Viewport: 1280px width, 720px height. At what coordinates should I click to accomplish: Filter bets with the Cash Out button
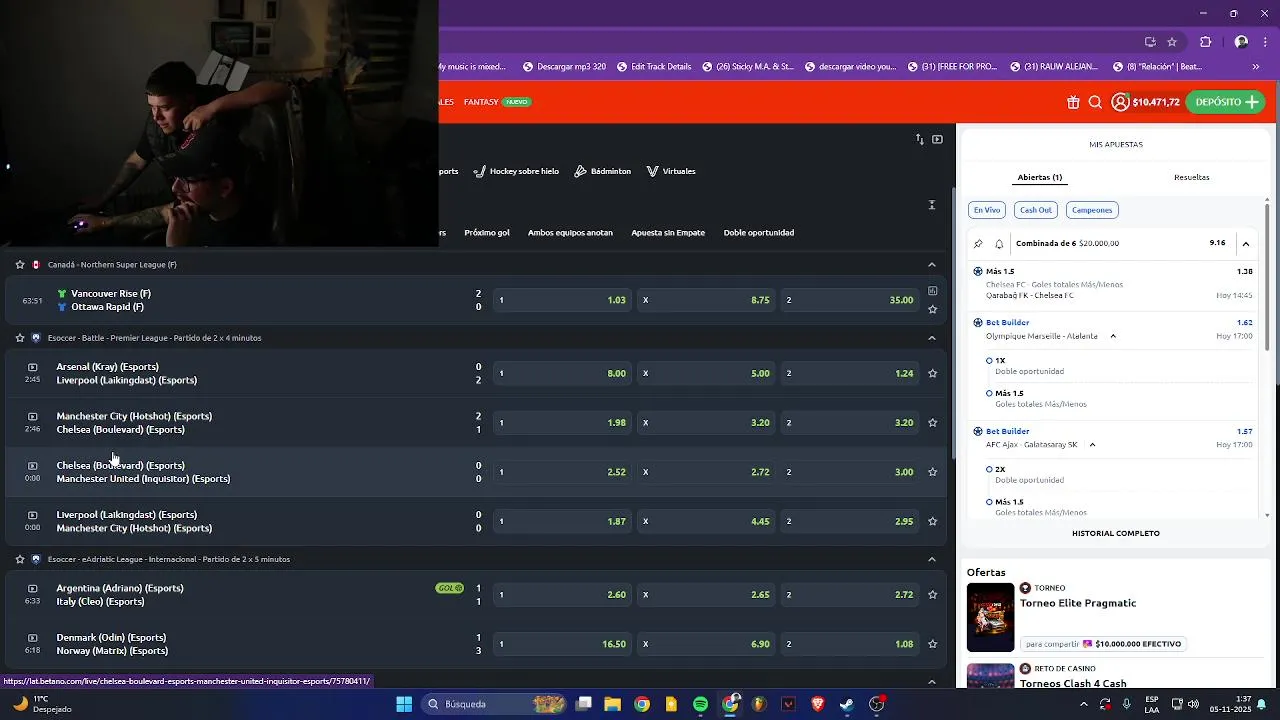click(1035, 210)
